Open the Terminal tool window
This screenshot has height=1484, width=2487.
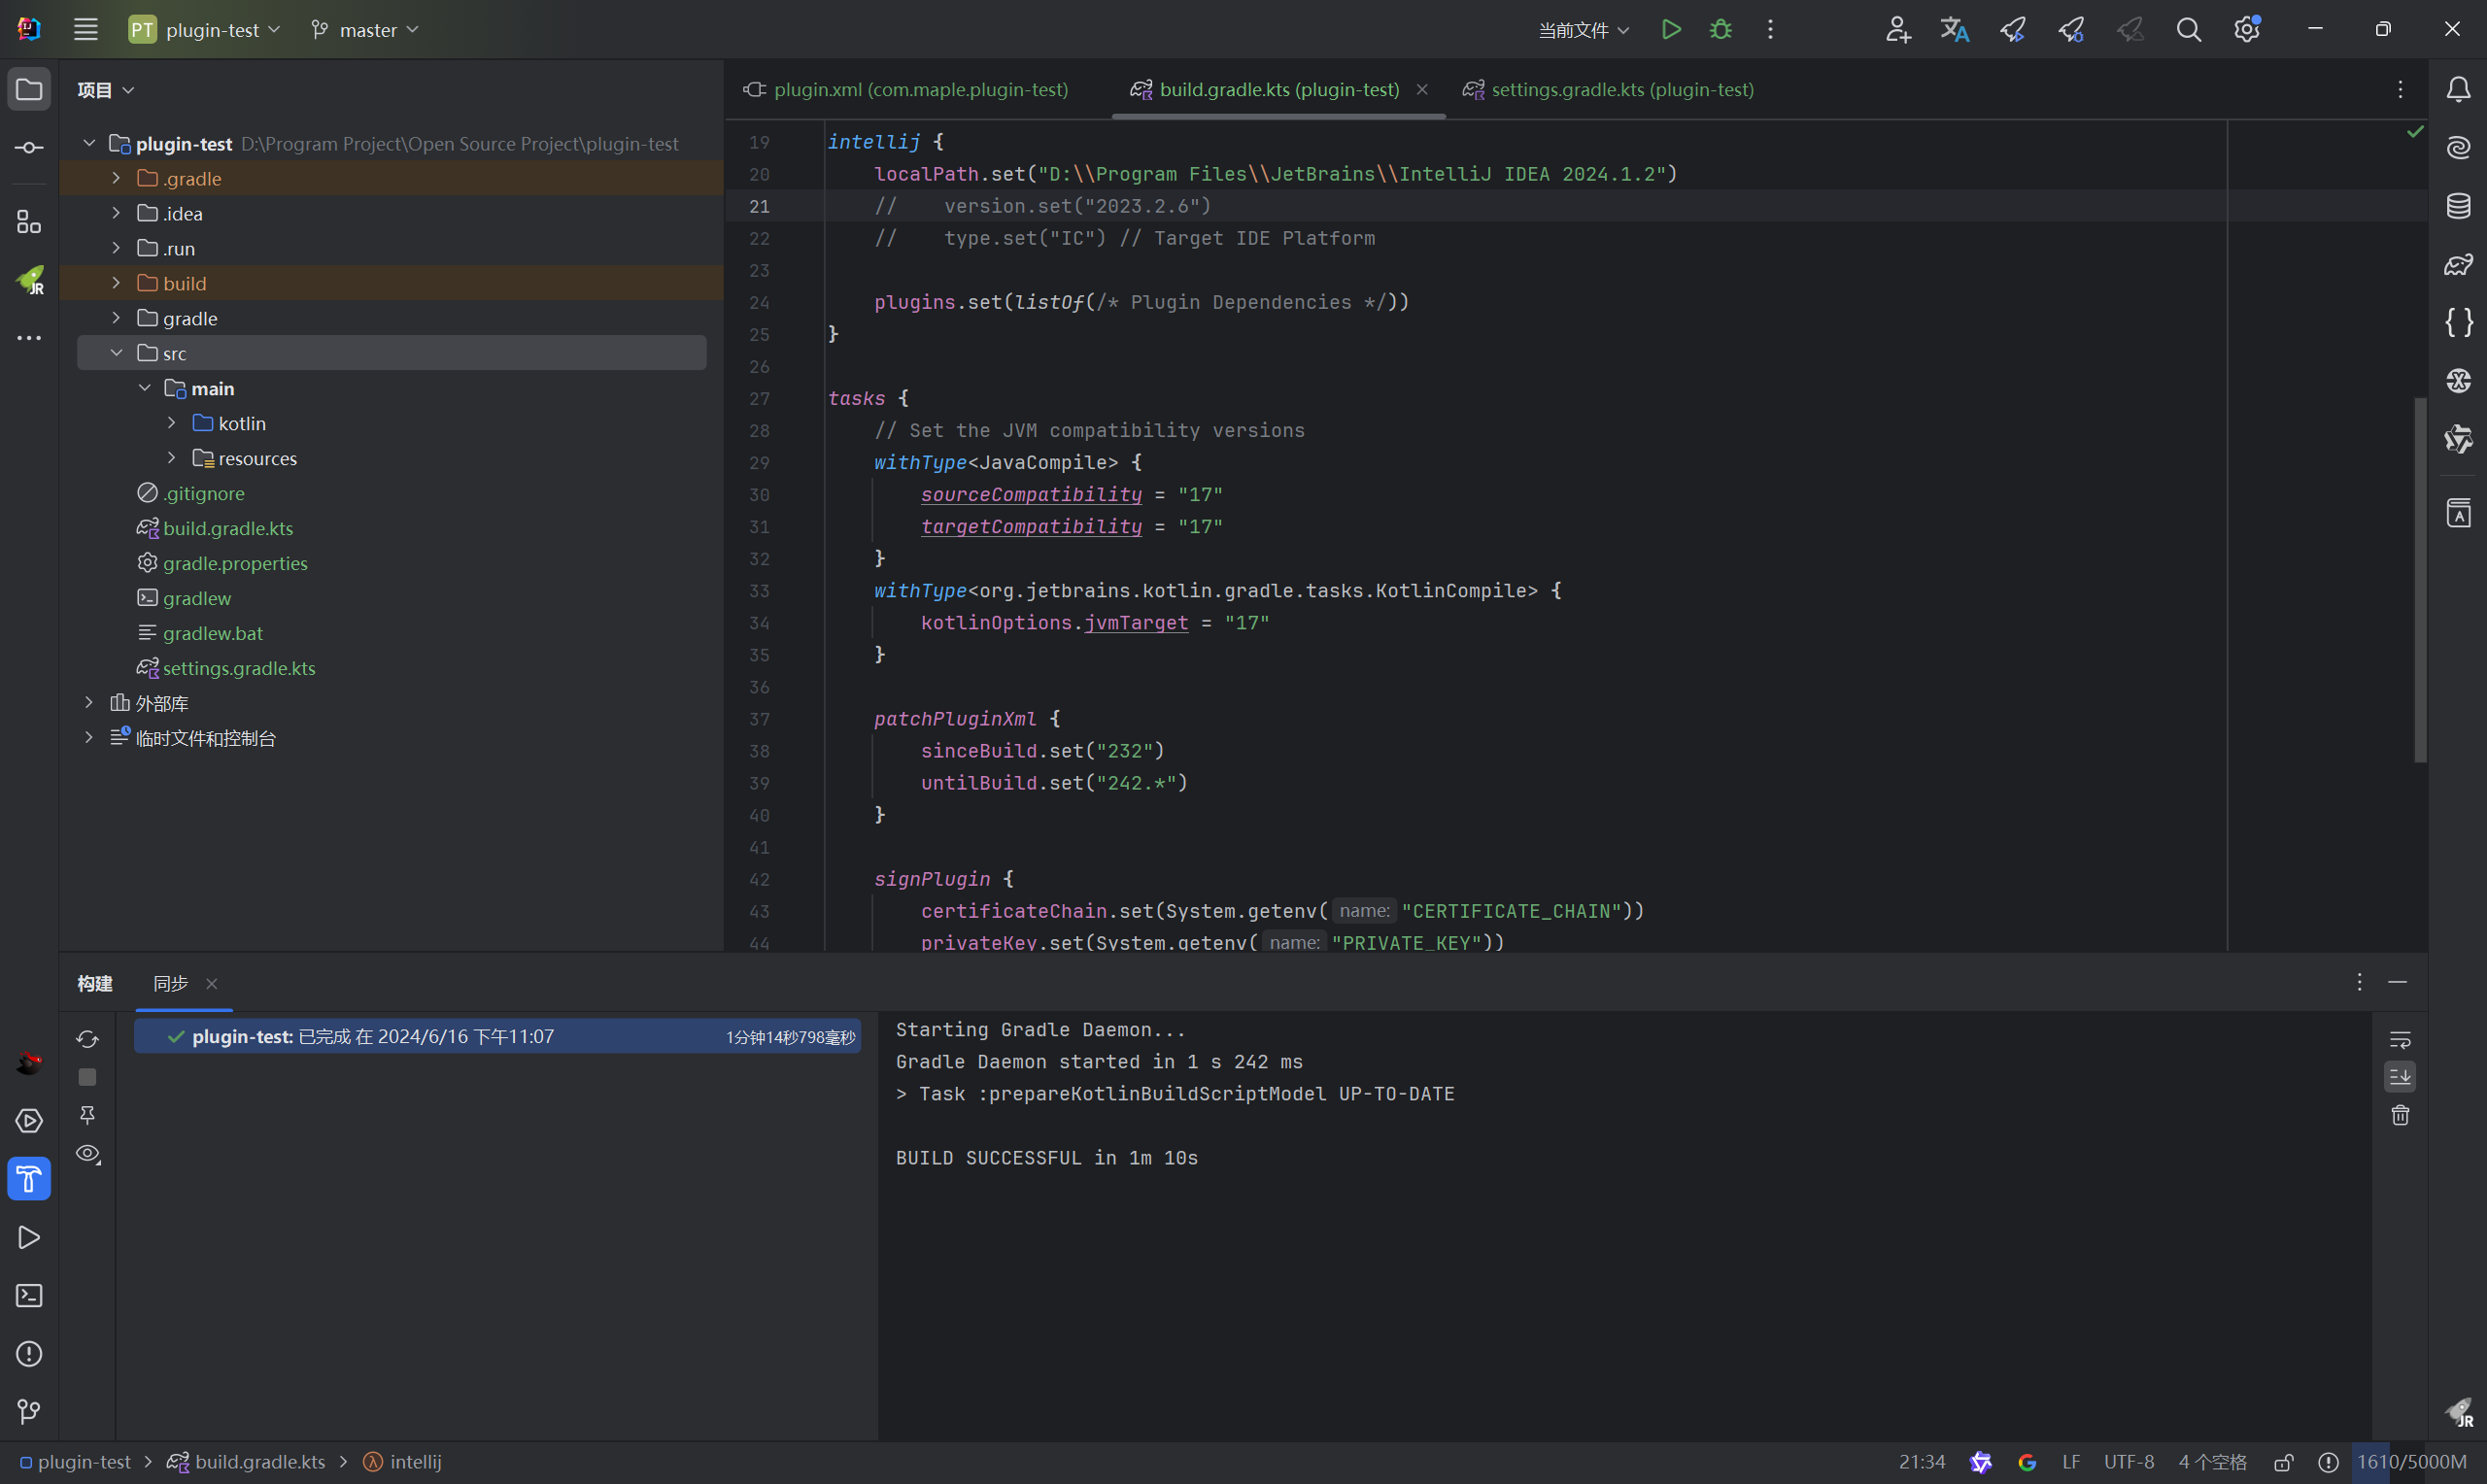click(x=29, y=1295)
